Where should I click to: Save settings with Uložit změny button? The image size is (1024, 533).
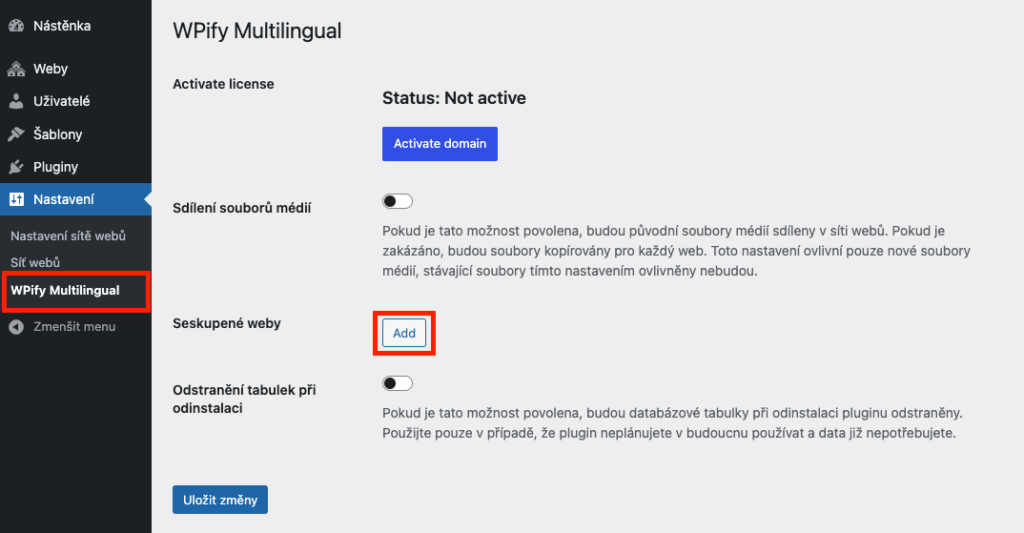click(x=220, y=500)
